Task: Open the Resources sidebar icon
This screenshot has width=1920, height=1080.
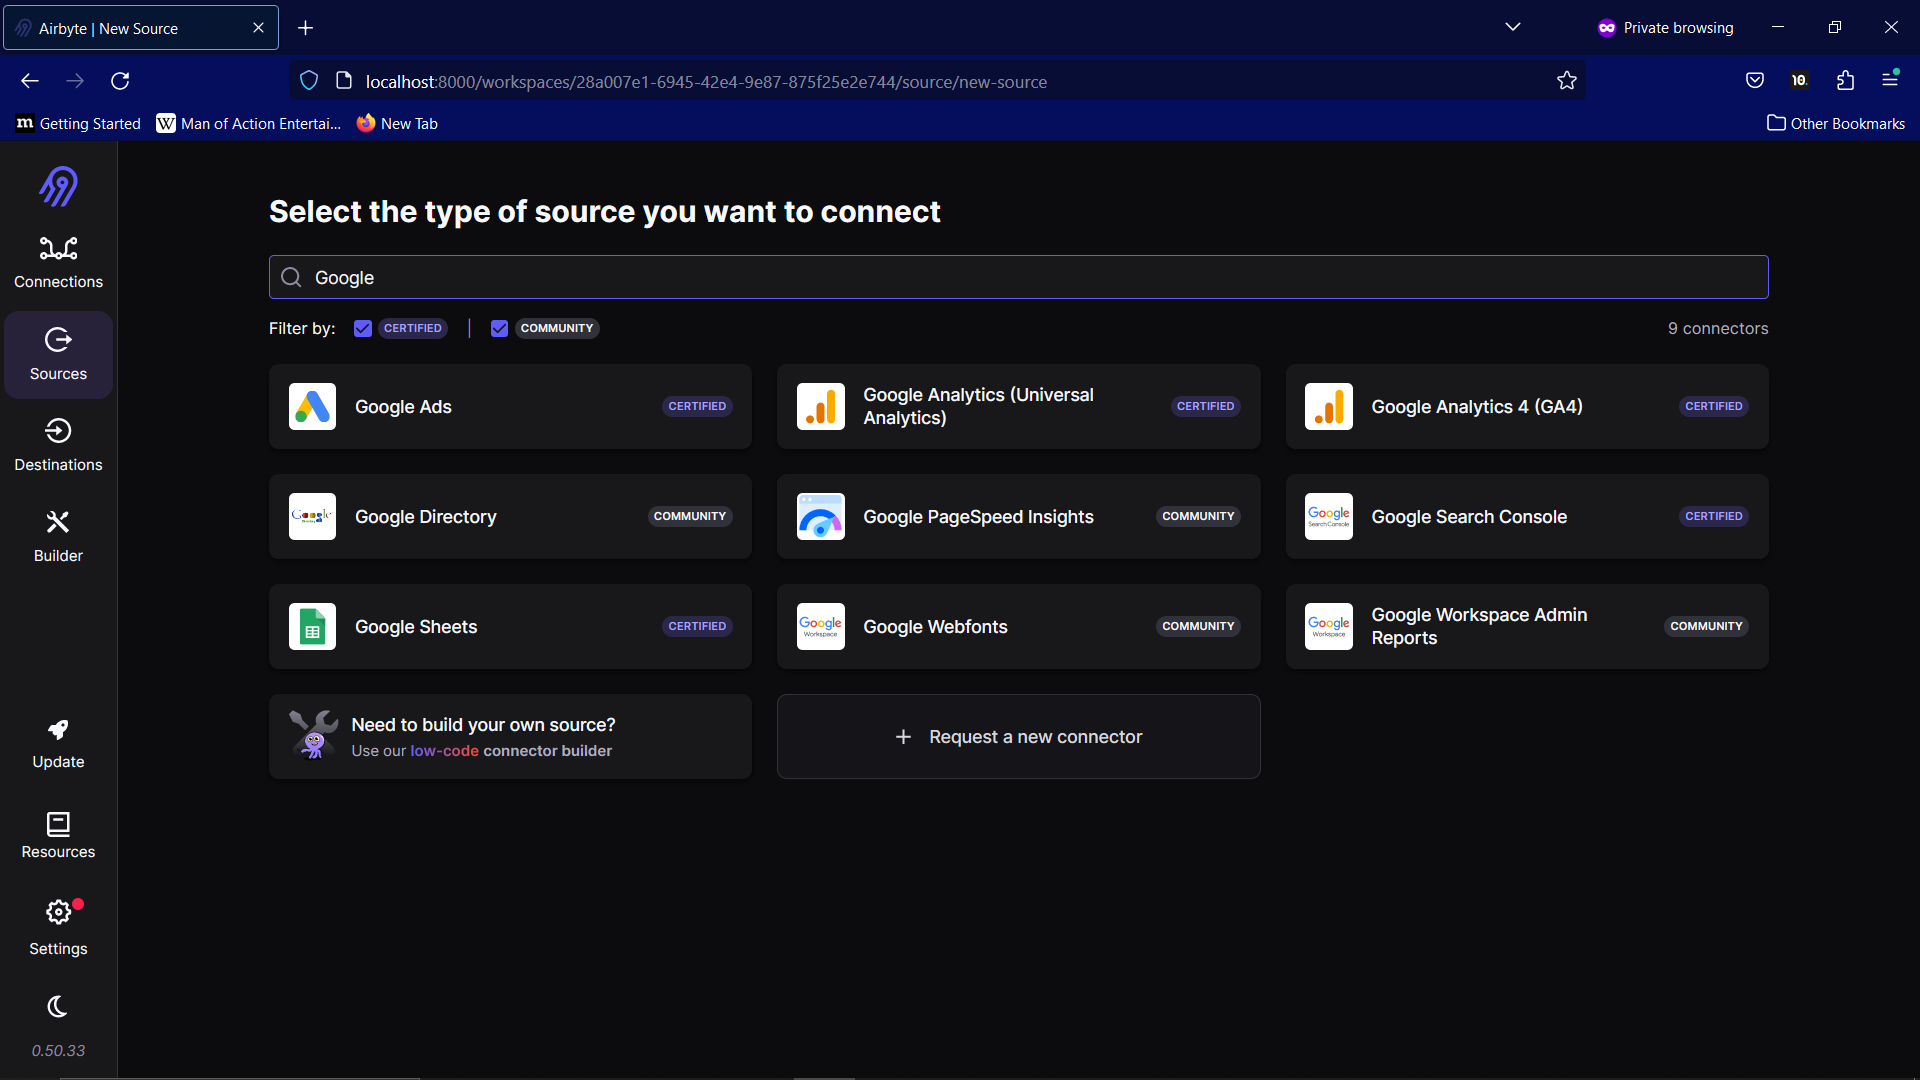Action: point(58,824)
